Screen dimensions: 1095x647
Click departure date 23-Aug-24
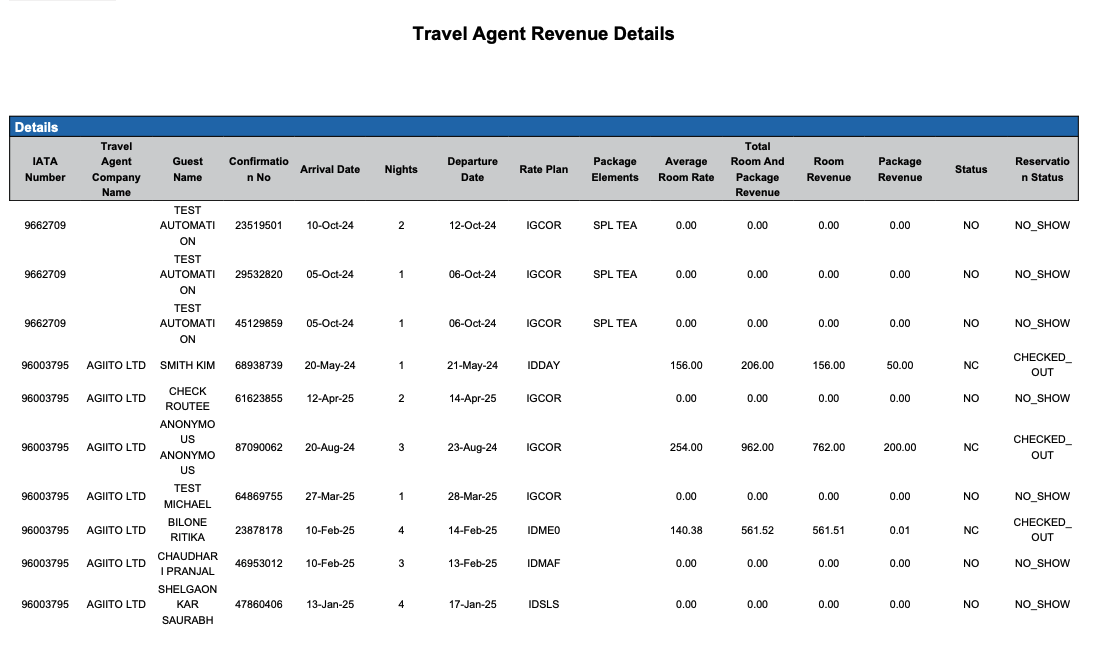472,447
